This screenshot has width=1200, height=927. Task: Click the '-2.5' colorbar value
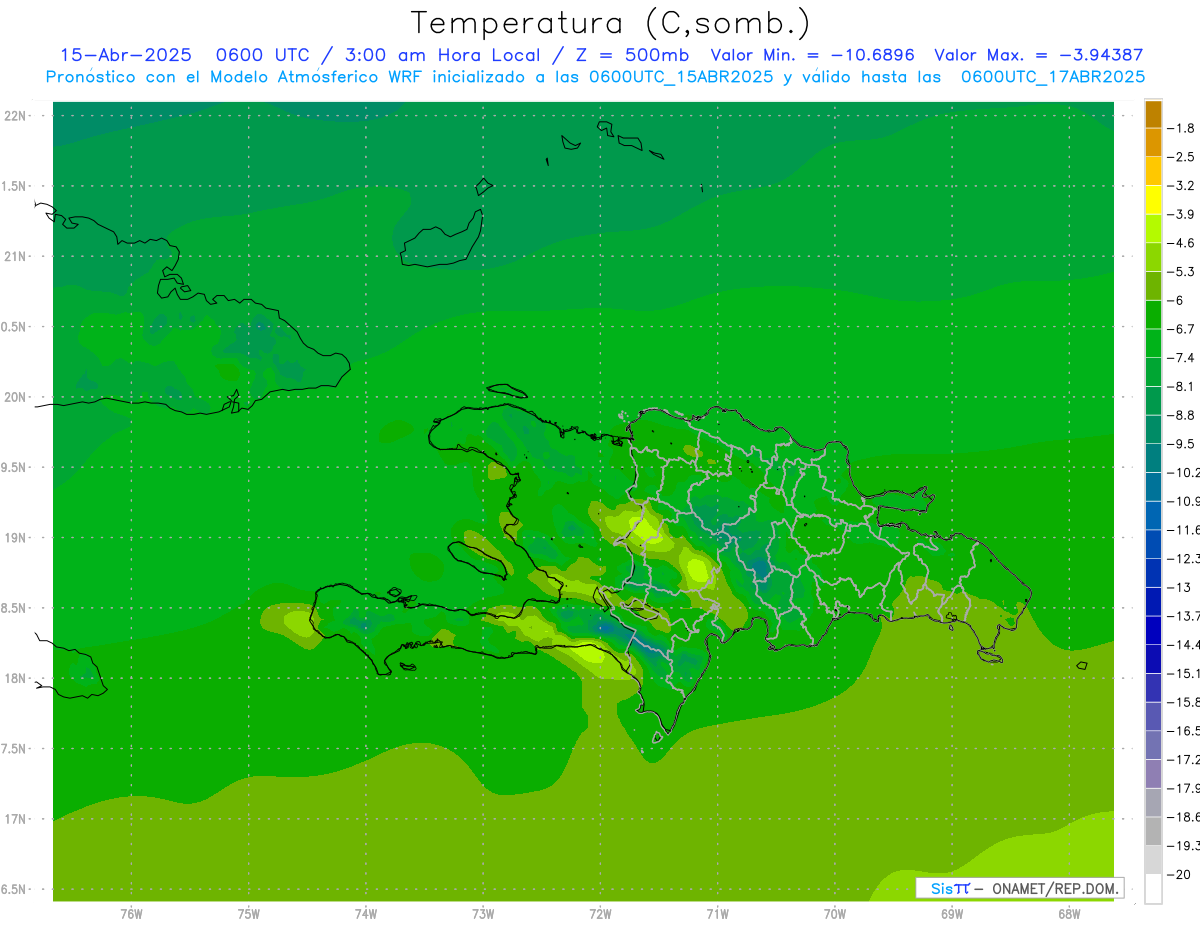click(x=1181, y=157)
